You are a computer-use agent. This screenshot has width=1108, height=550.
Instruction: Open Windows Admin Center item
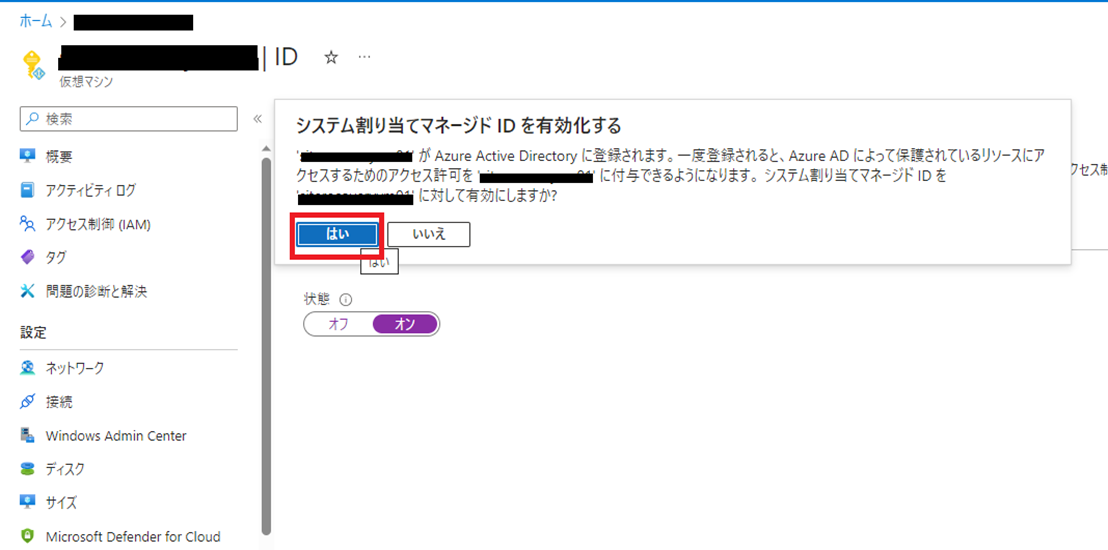tap(116, 435)
